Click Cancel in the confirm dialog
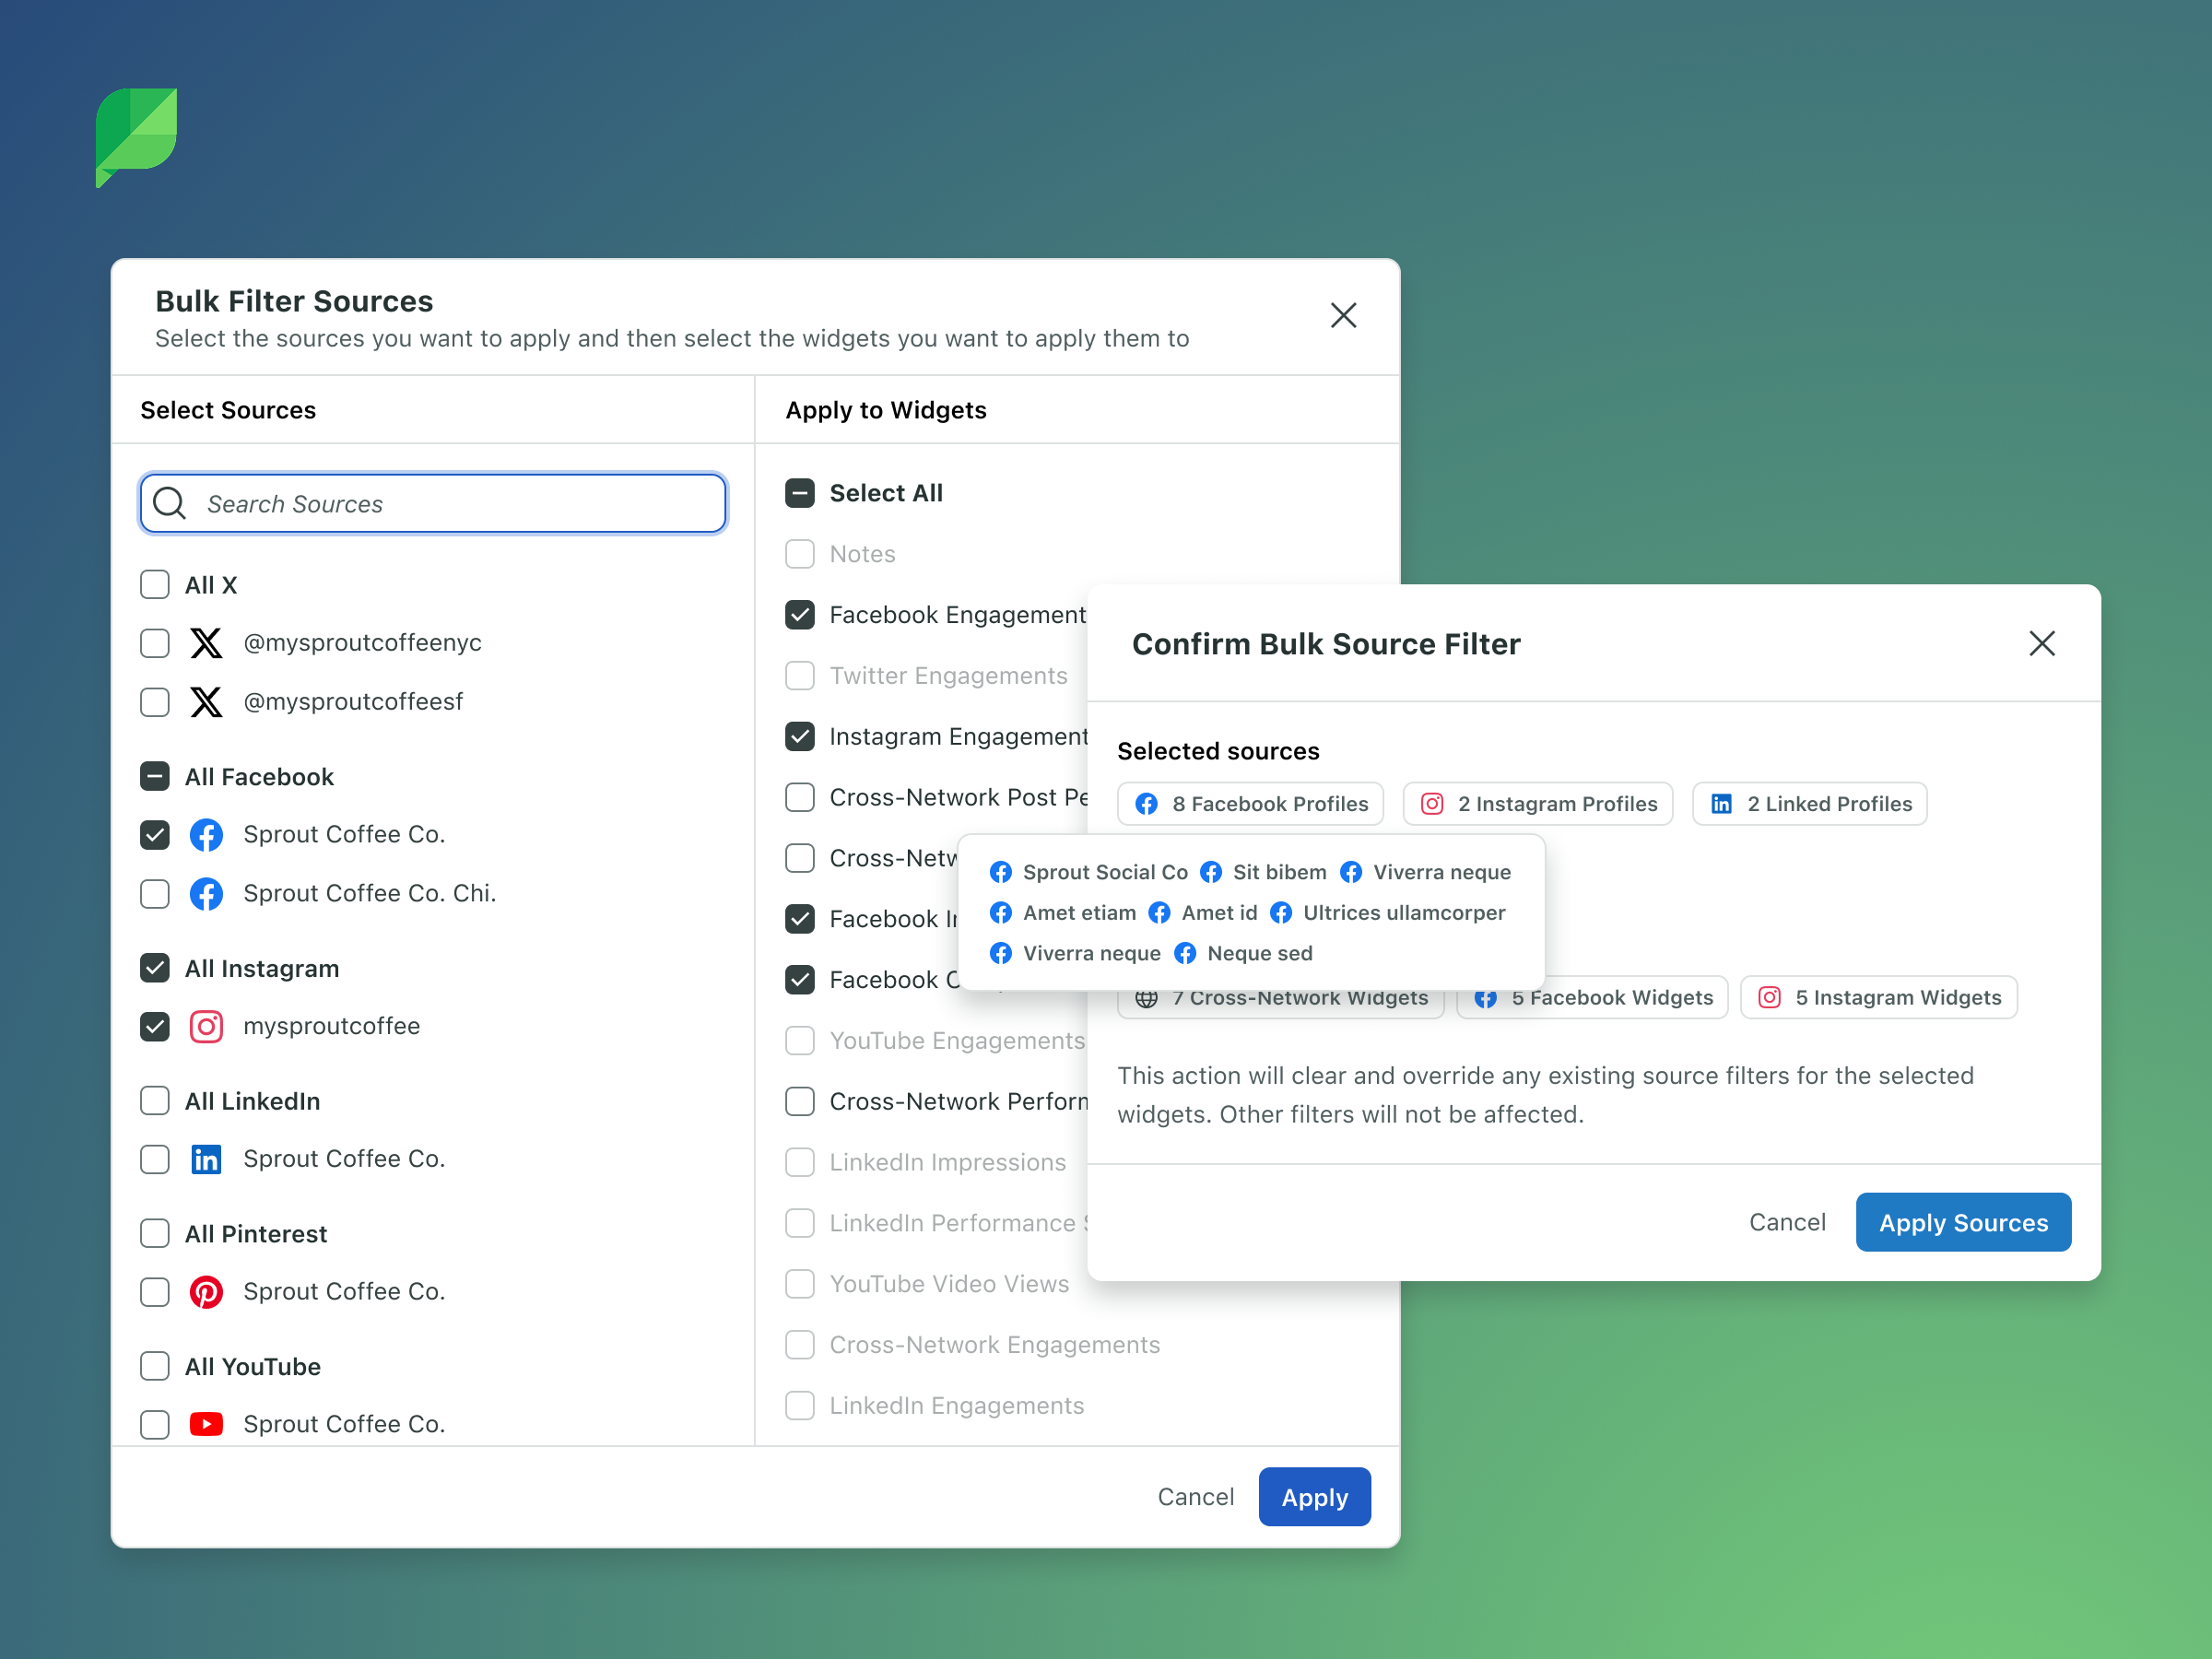Viewport: 2212px width, 1659px height. point(1786,1222)
